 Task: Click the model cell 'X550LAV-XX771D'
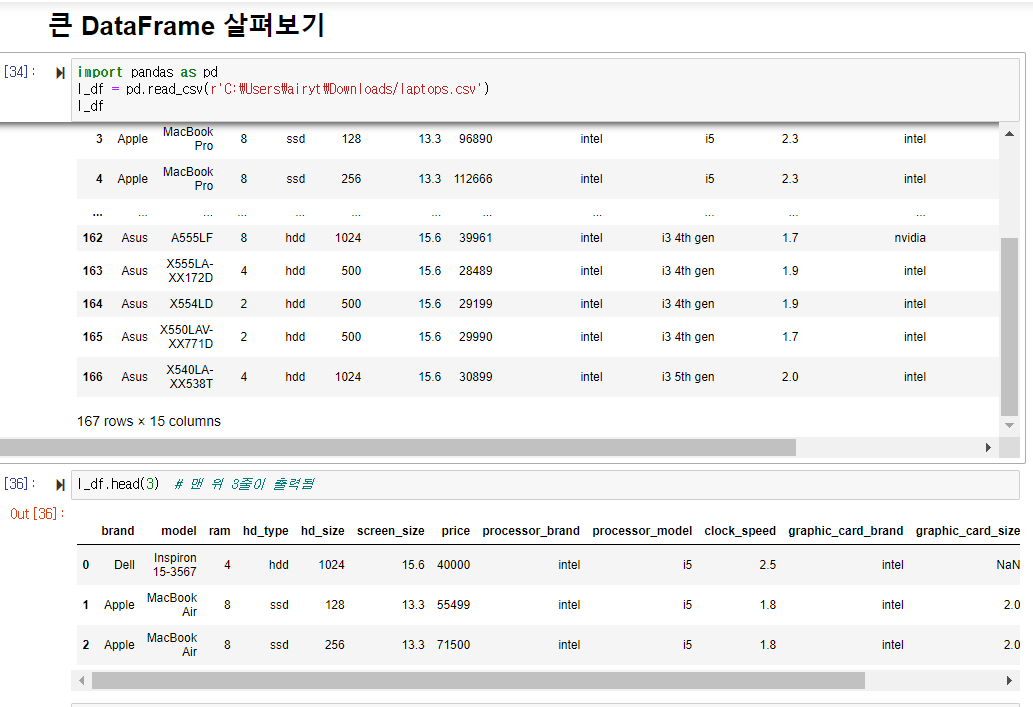coord(187,337)
